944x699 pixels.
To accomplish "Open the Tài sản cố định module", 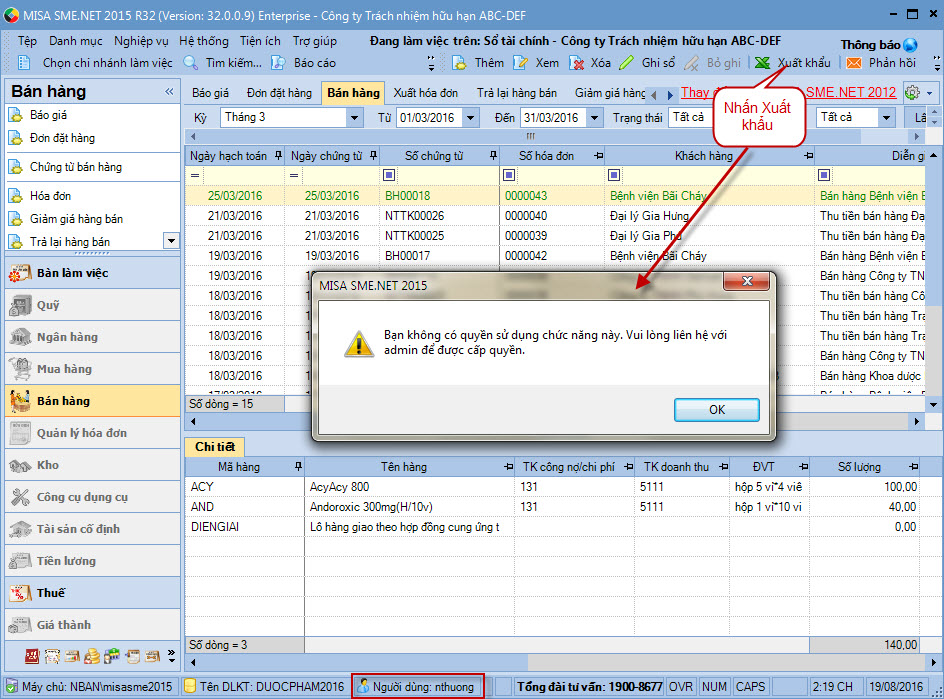I will click(x=93, y=529).
